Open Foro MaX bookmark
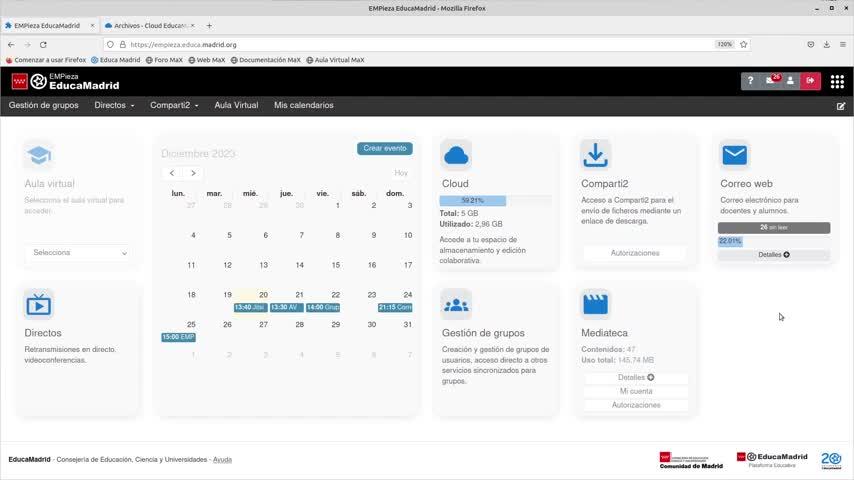Viewport: 854px width, 480px height. [164, 60]
